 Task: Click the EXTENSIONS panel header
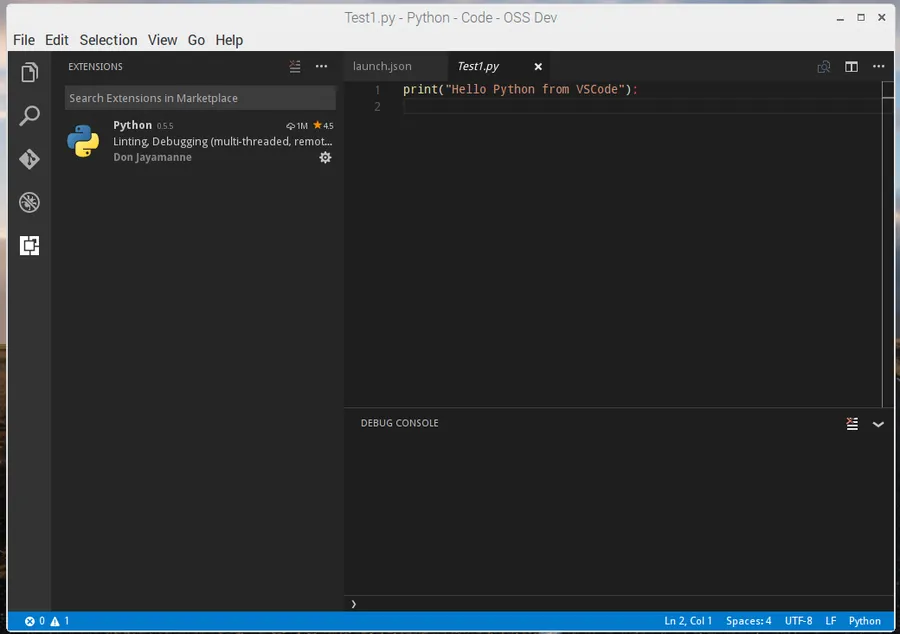pyautogui.click(x=95, y=67)
